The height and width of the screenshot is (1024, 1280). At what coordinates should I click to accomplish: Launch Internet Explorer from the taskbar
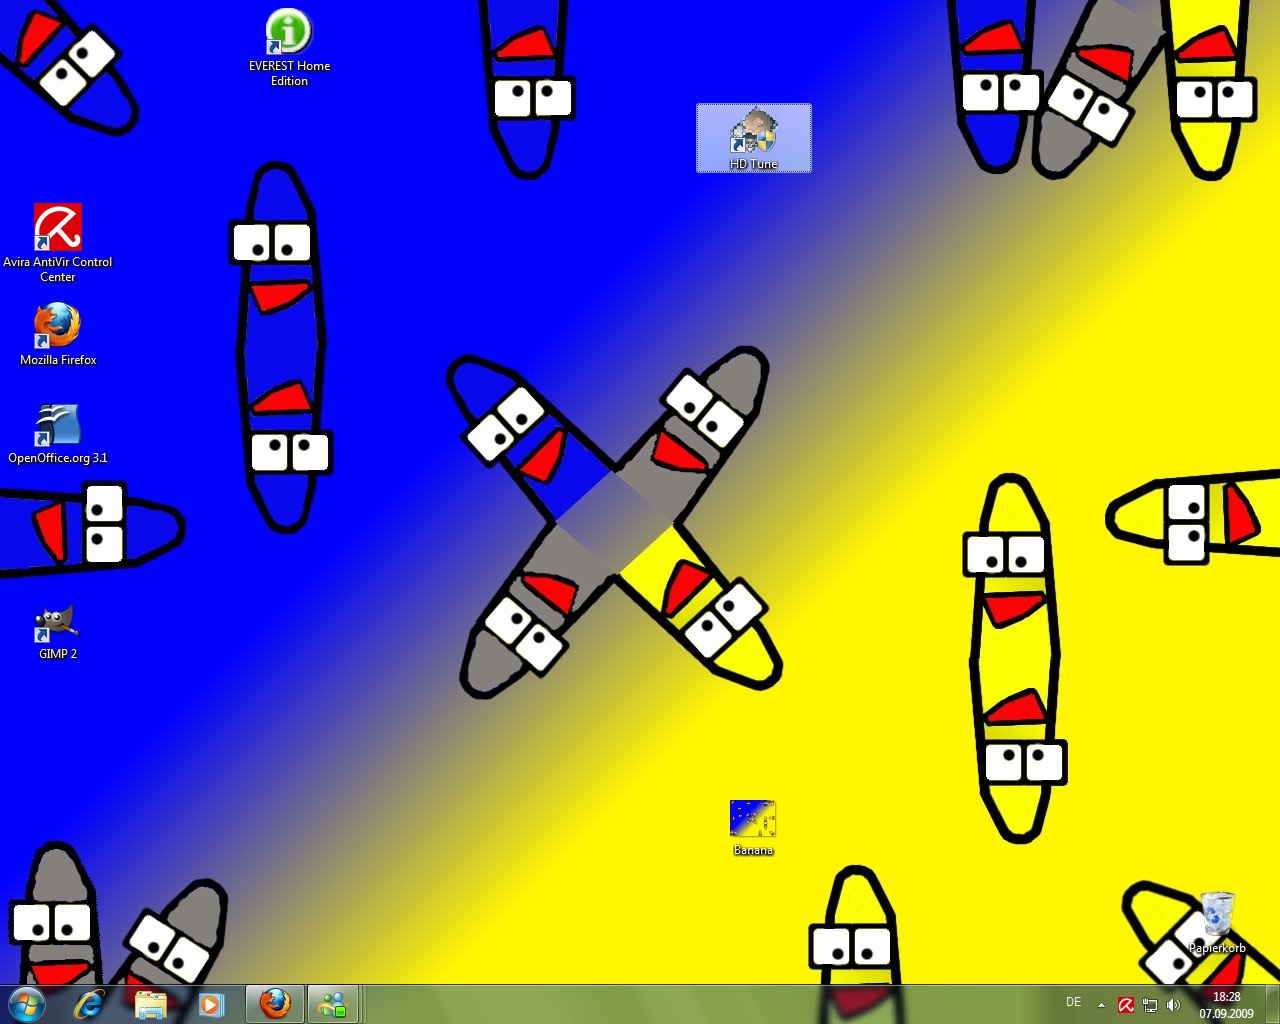click(x=90, y=1004)
